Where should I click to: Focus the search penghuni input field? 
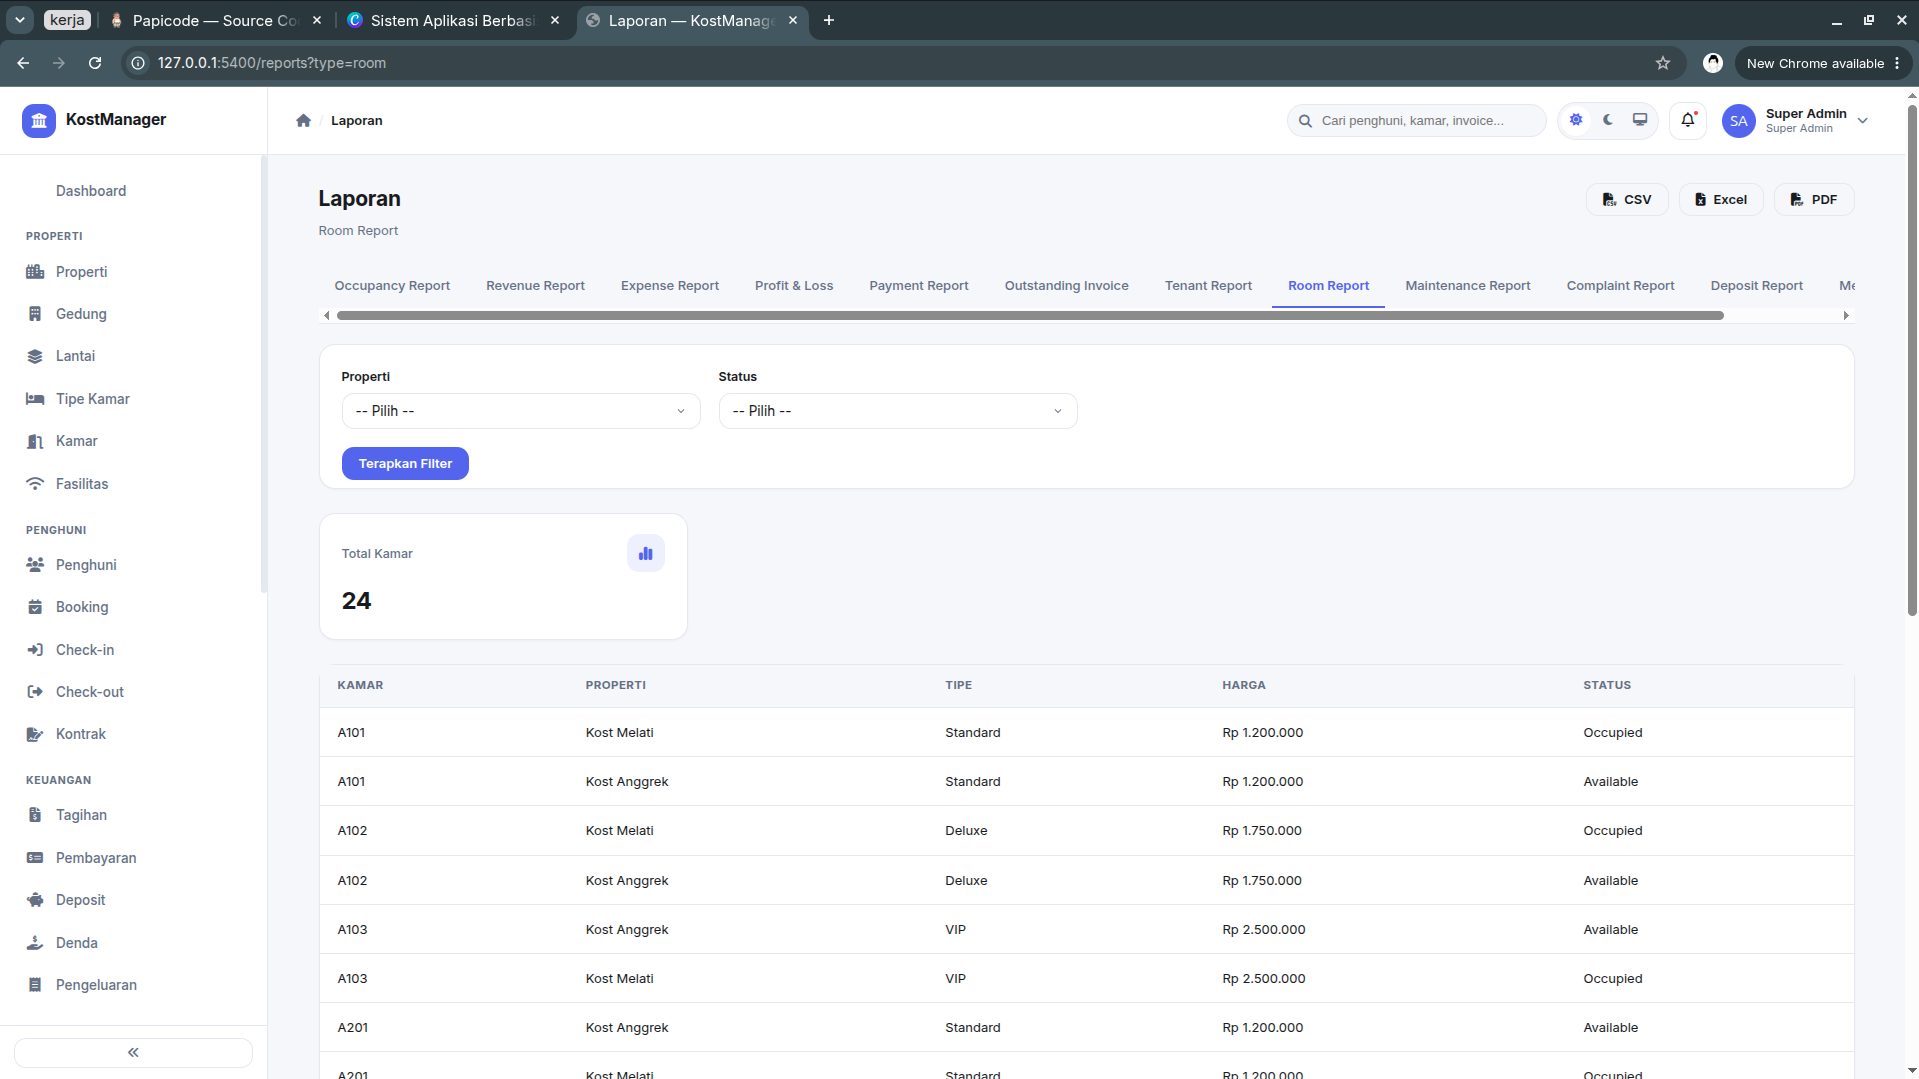[x=1417, y=121]
